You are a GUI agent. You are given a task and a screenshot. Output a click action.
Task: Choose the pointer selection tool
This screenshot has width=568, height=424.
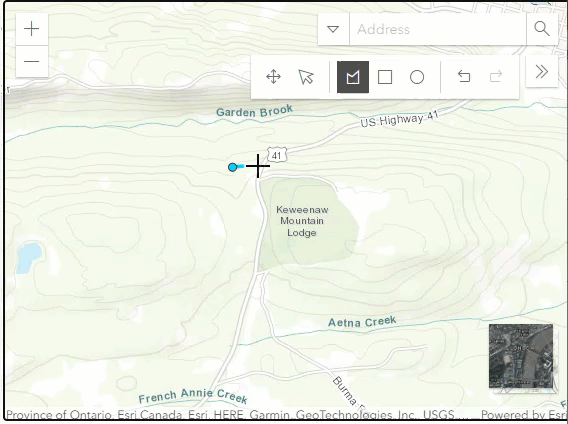coord(306,77)
